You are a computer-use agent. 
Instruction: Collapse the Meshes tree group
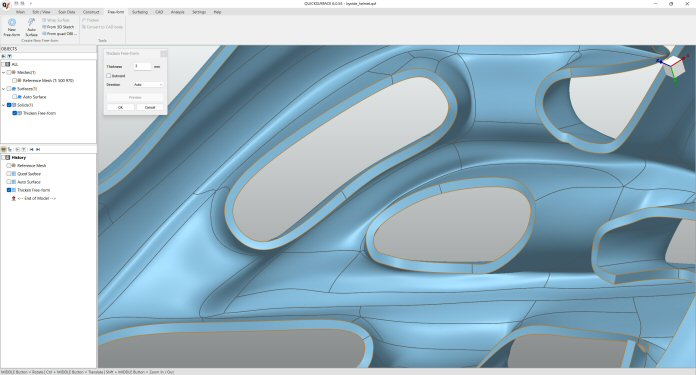tap(4, 72)
